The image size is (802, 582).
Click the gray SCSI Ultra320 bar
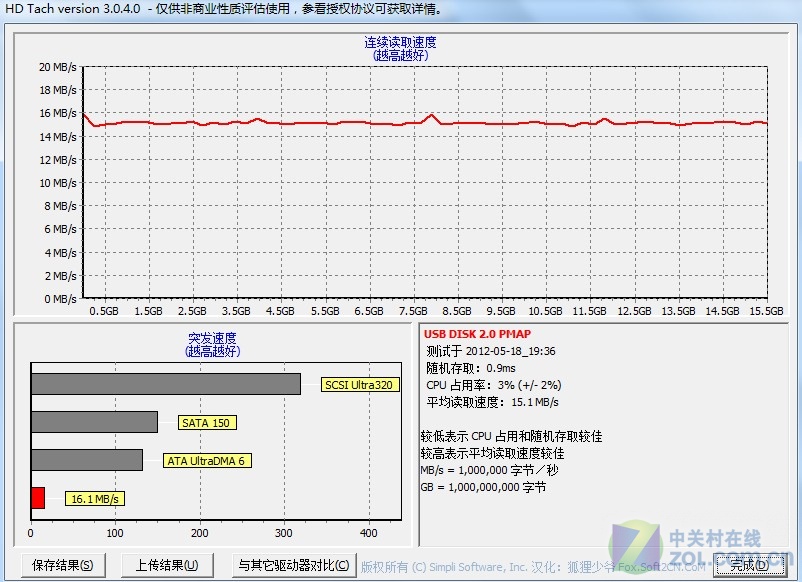tap(165, 384)
